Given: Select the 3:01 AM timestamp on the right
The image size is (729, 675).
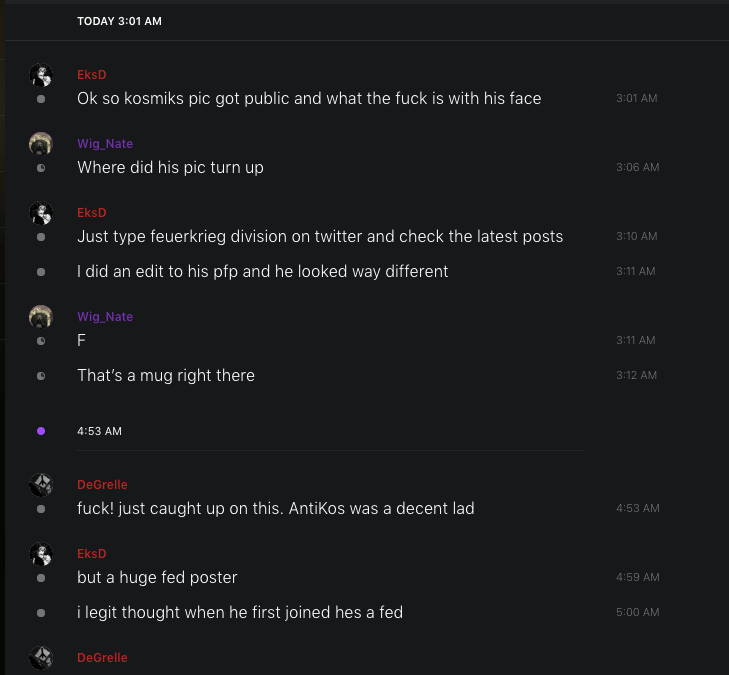Looking at the screenshot, I should [636, 99].
